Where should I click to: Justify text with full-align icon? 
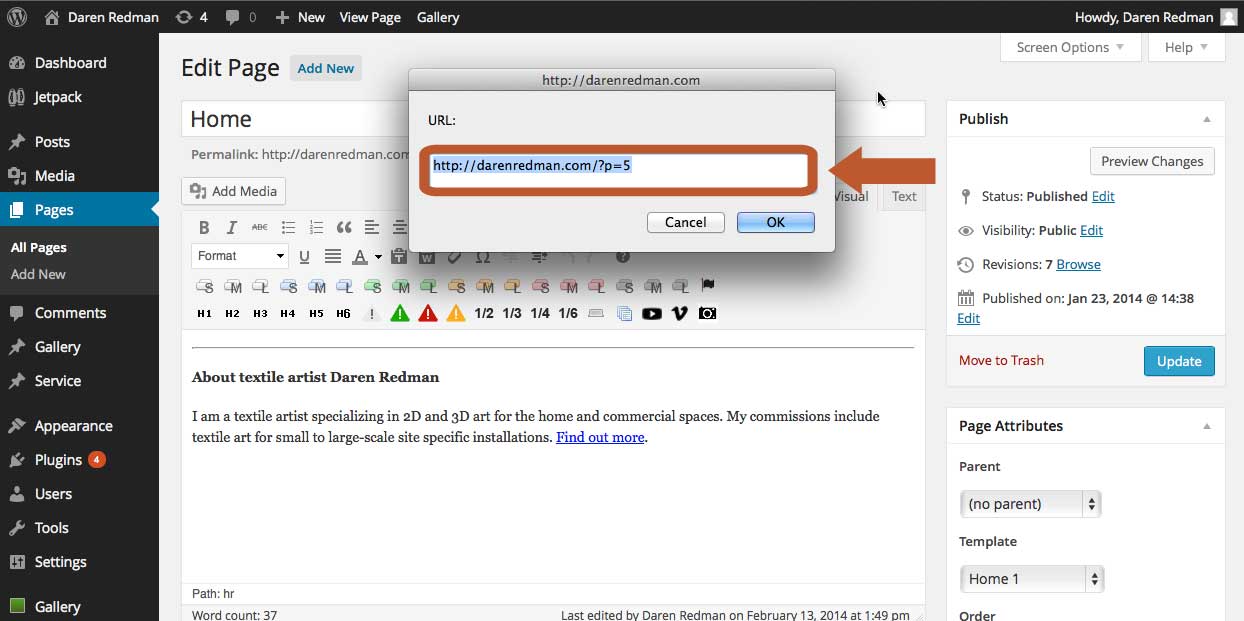tap(332, 256)
